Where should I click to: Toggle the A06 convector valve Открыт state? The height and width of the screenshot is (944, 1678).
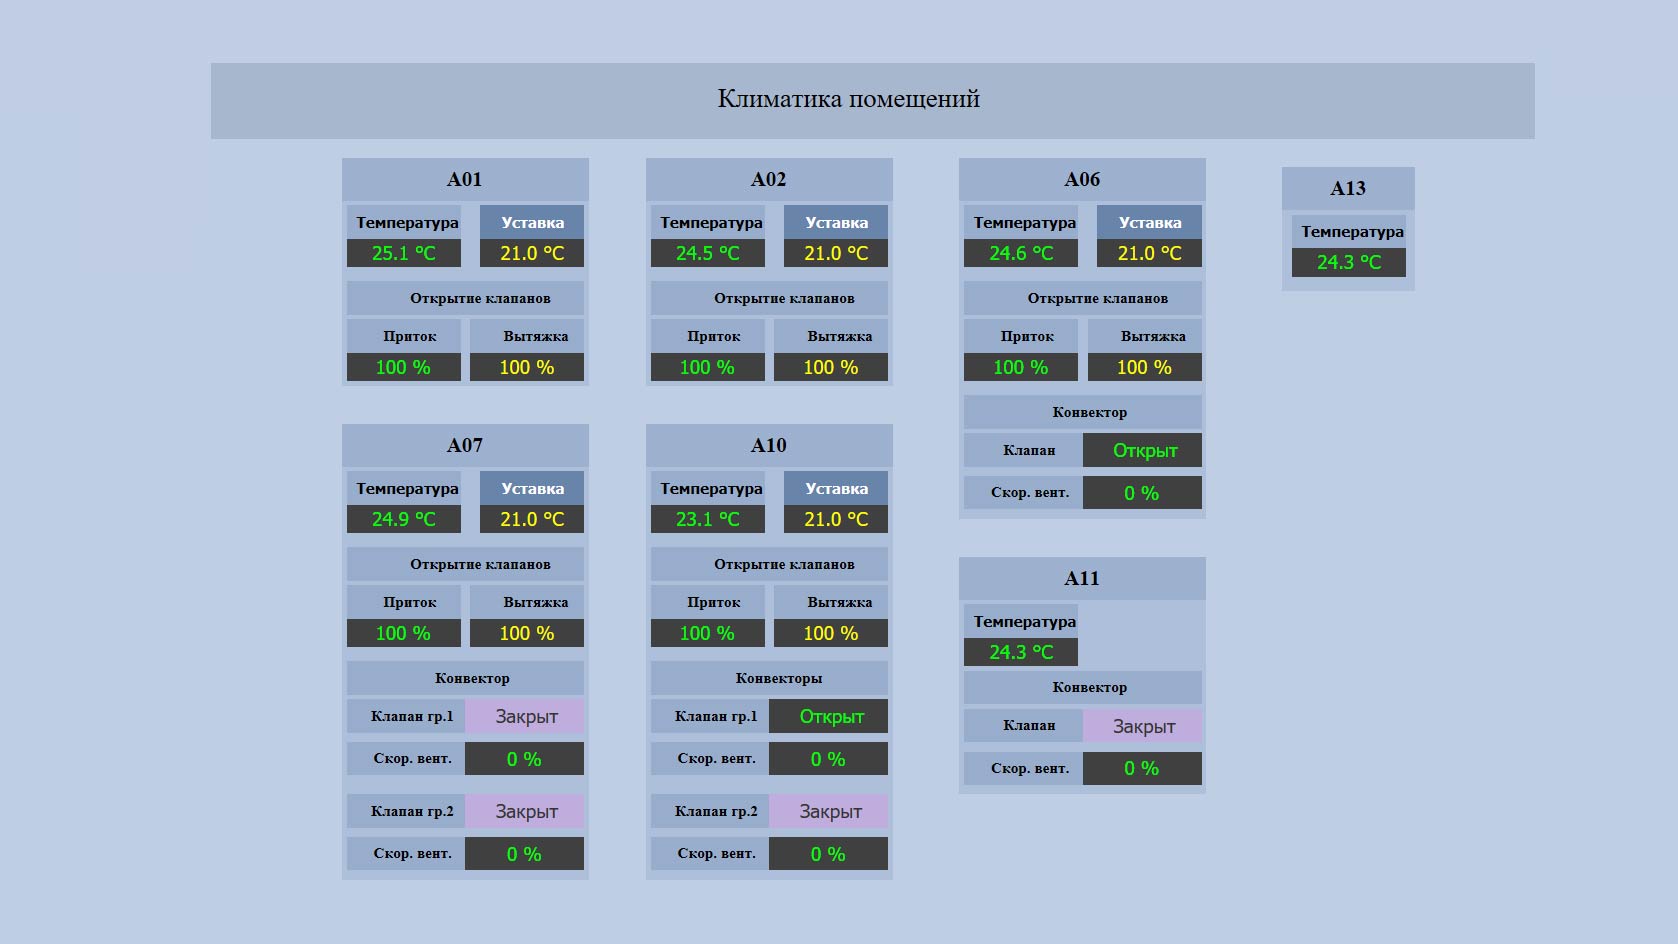point(1142,450)
